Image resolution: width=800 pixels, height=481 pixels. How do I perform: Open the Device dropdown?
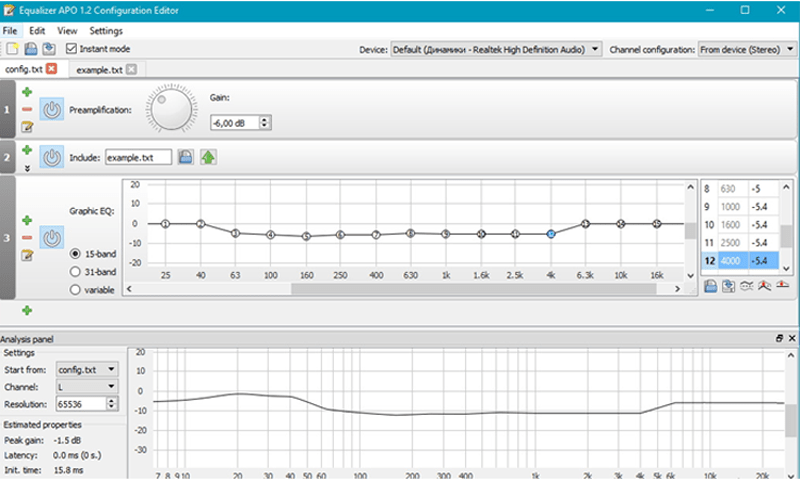coord(496,48)
